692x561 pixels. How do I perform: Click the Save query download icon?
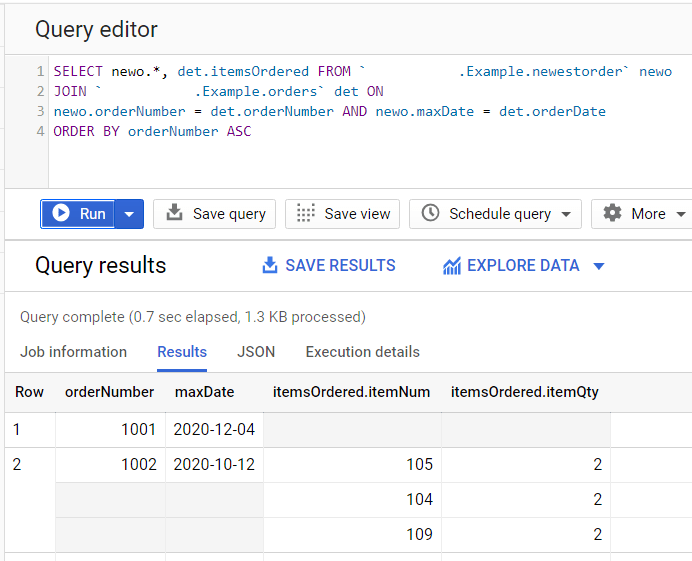click(x=175, y=213)
